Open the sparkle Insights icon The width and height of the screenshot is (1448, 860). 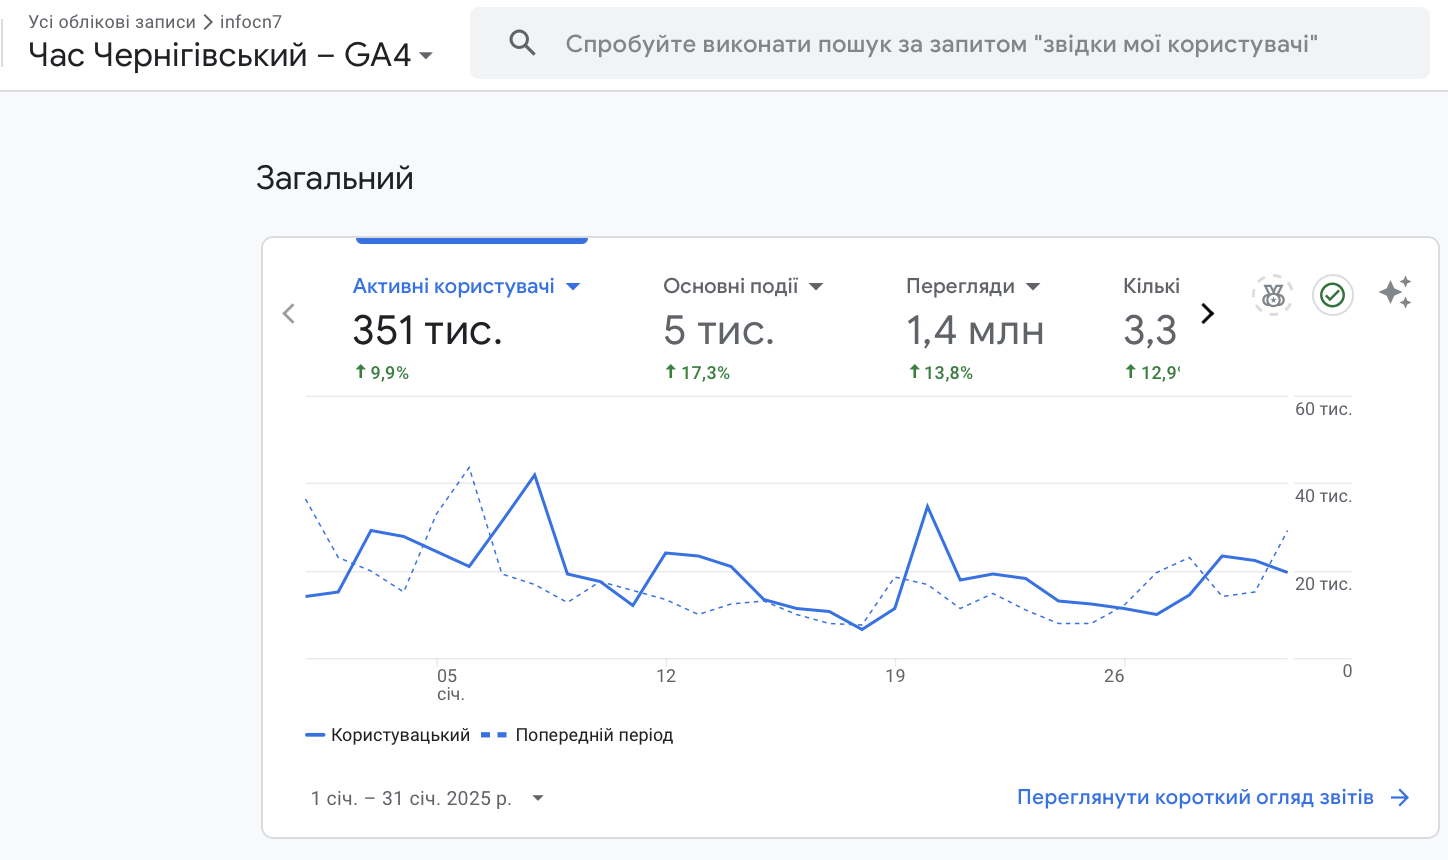(1395, 292)
